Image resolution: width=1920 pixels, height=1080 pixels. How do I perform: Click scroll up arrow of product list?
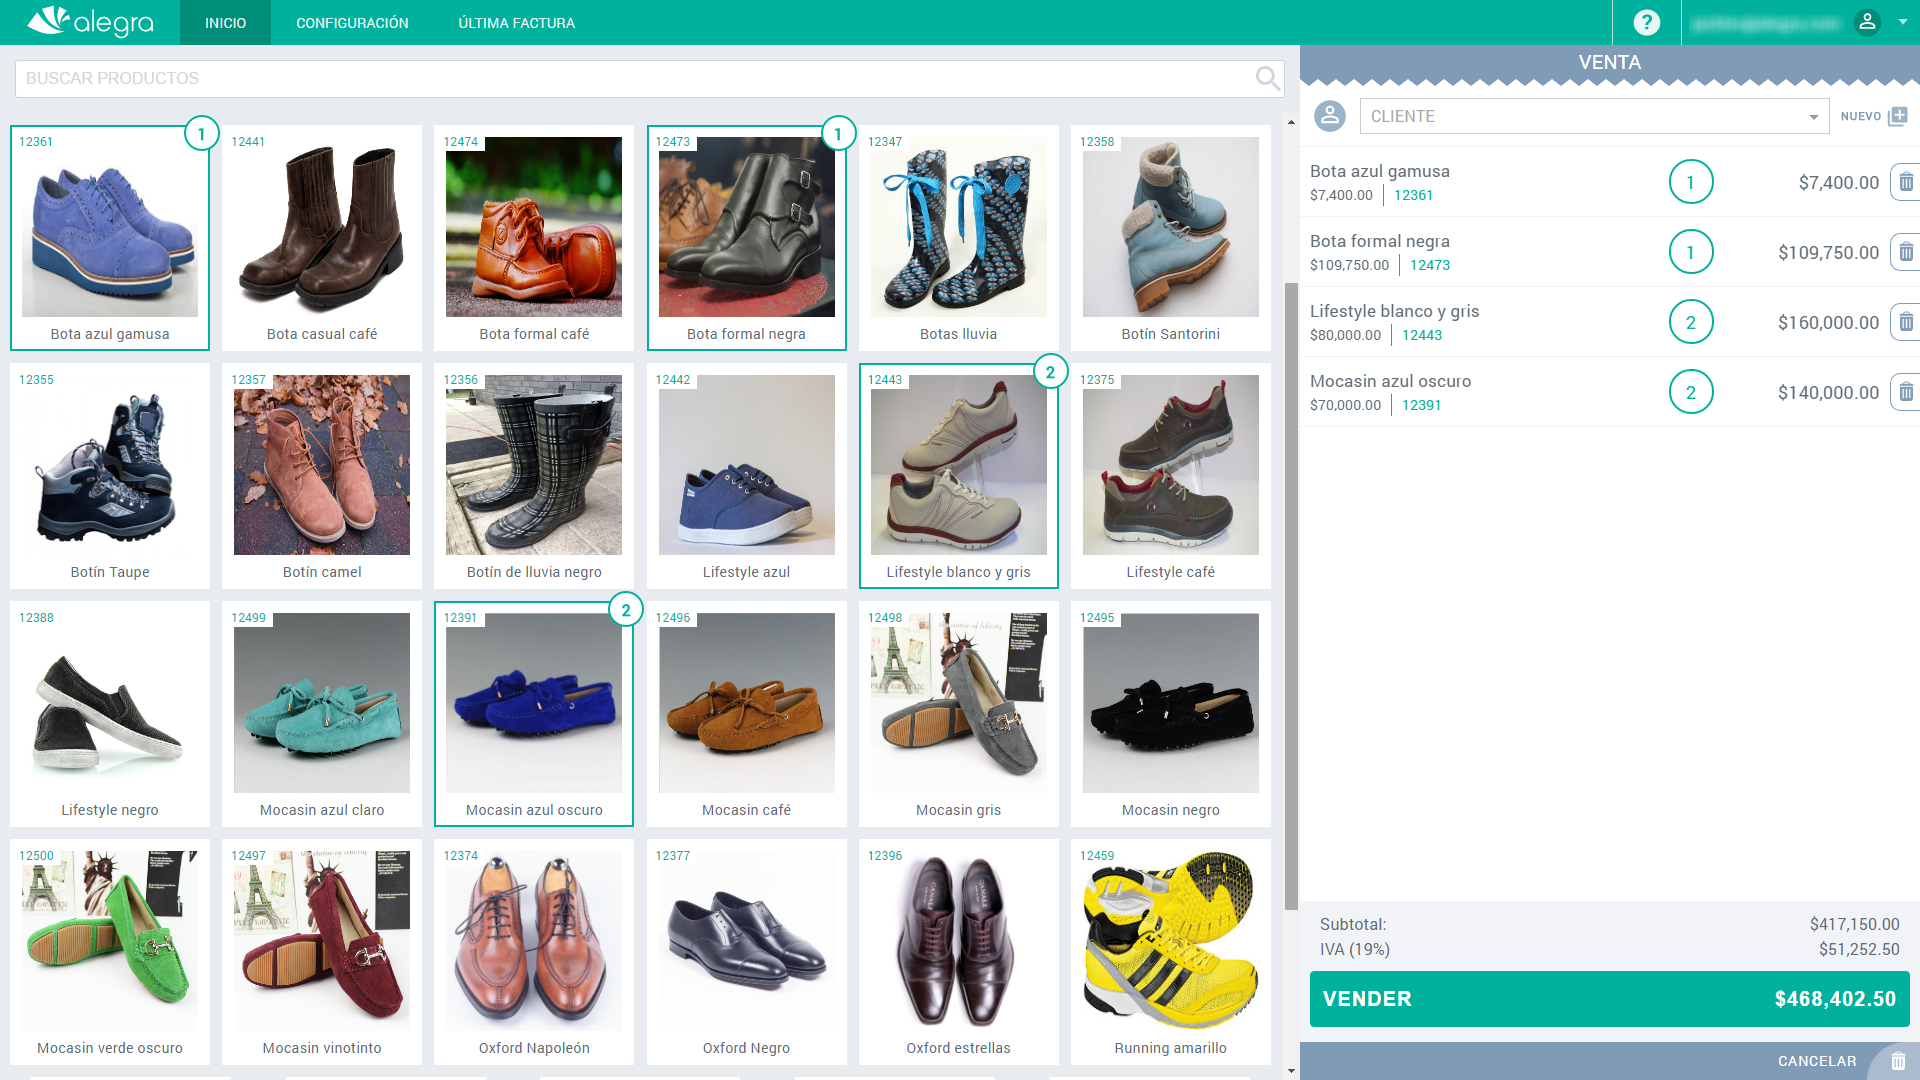(1291, 122)
